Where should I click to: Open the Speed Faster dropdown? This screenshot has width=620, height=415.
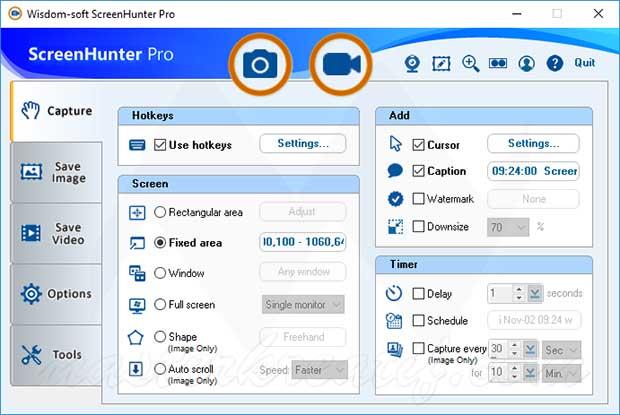319,370
